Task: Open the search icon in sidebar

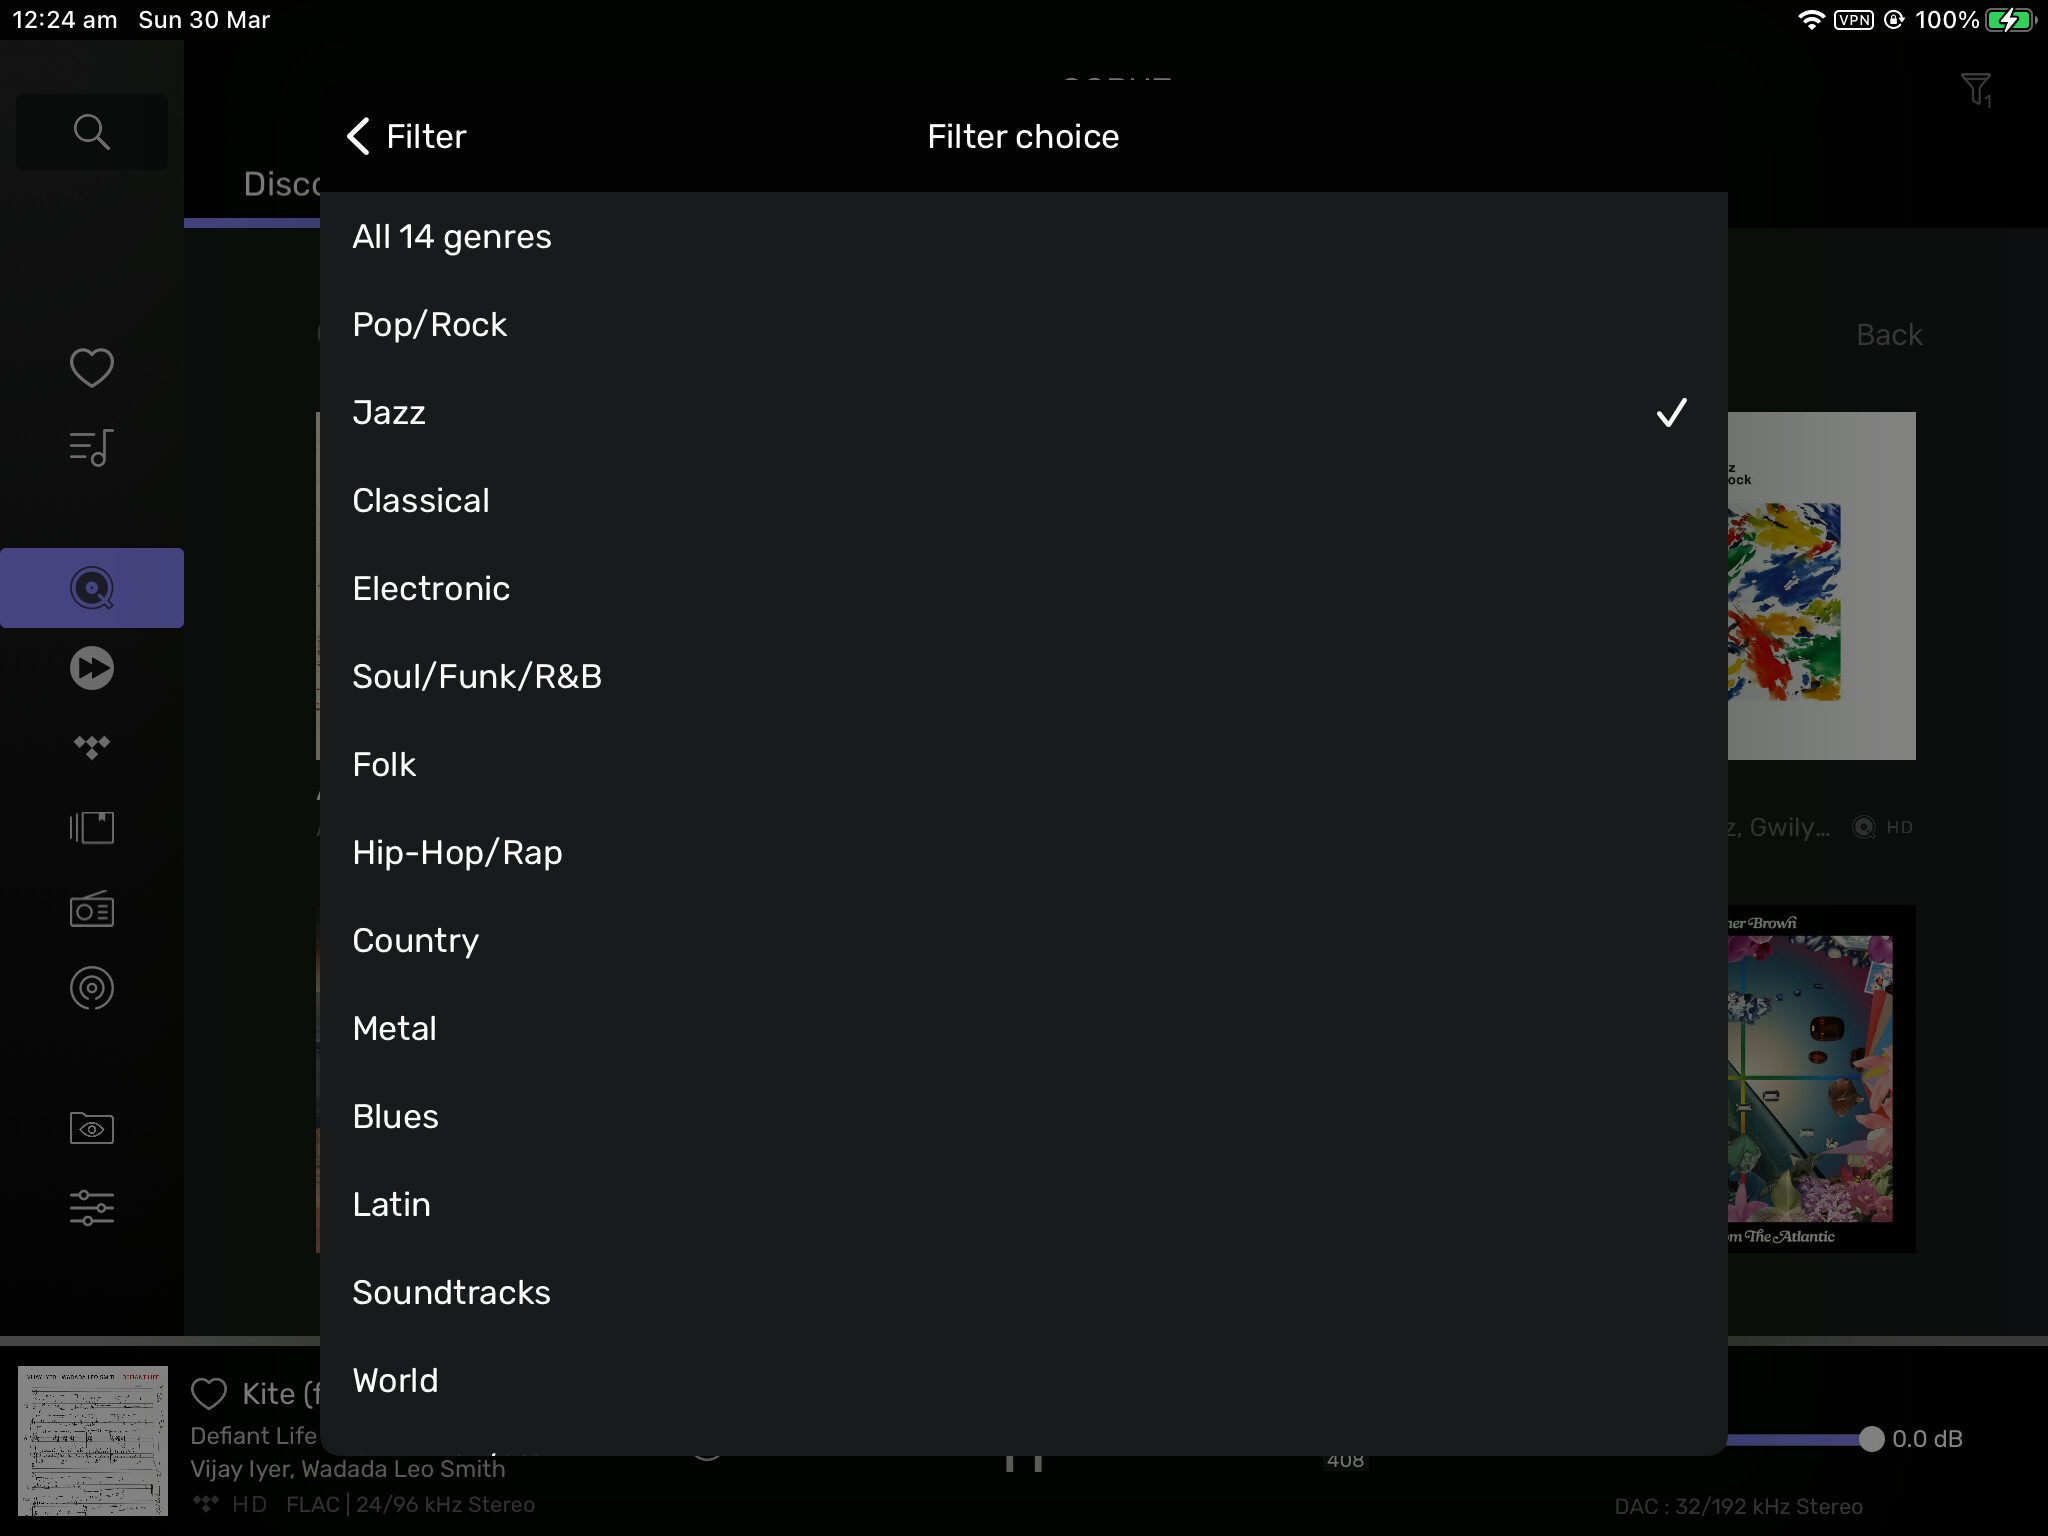Action: point(91,131)
